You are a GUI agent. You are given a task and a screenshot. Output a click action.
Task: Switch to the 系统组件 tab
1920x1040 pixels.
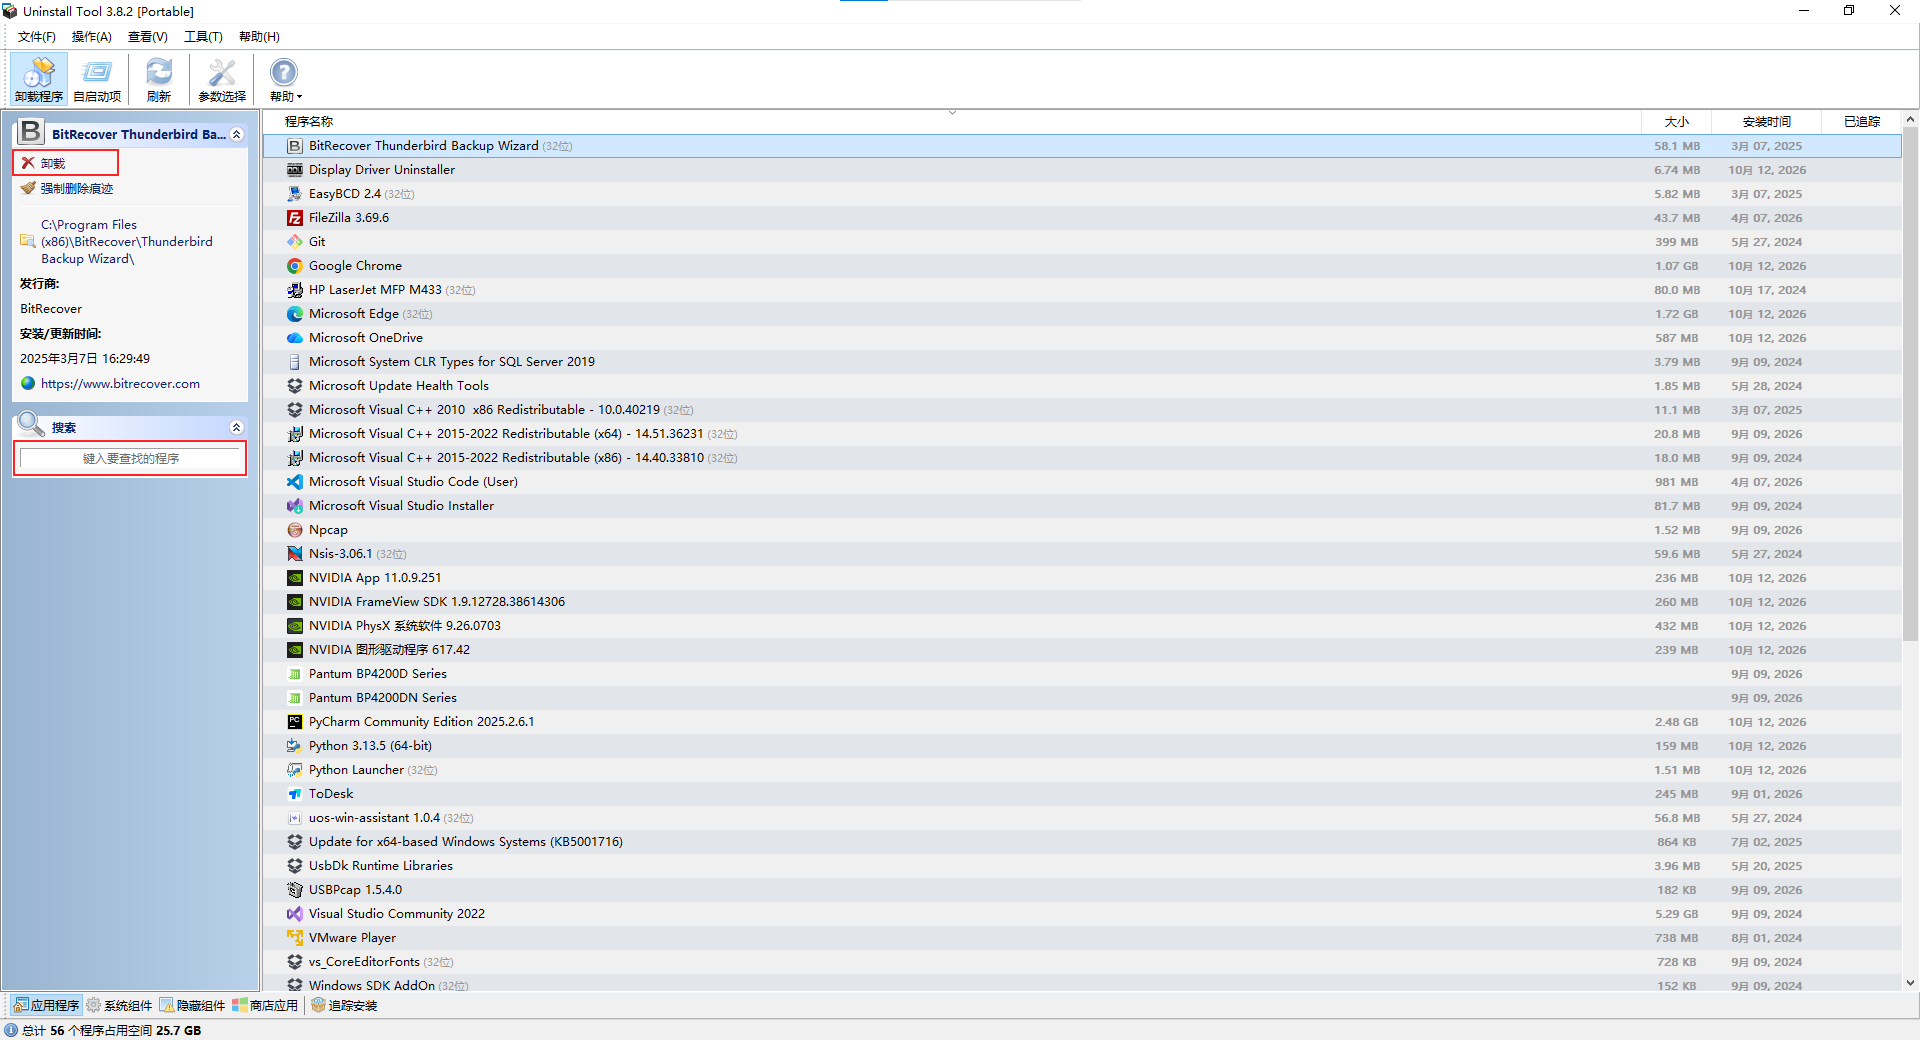click(119, 1005)
